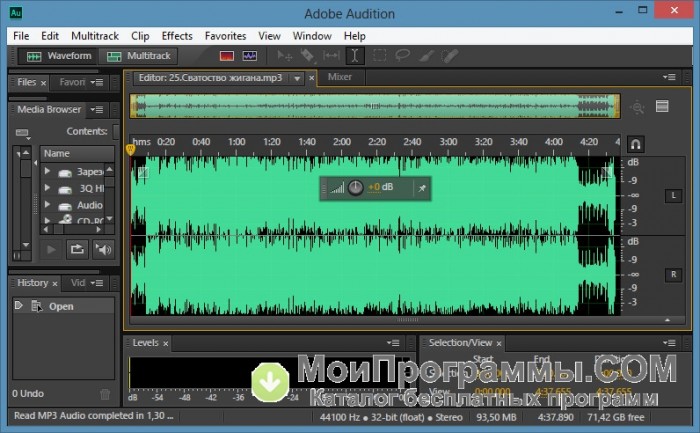
Task: Close the History panel tab
Action: click(x=54, y=284)
